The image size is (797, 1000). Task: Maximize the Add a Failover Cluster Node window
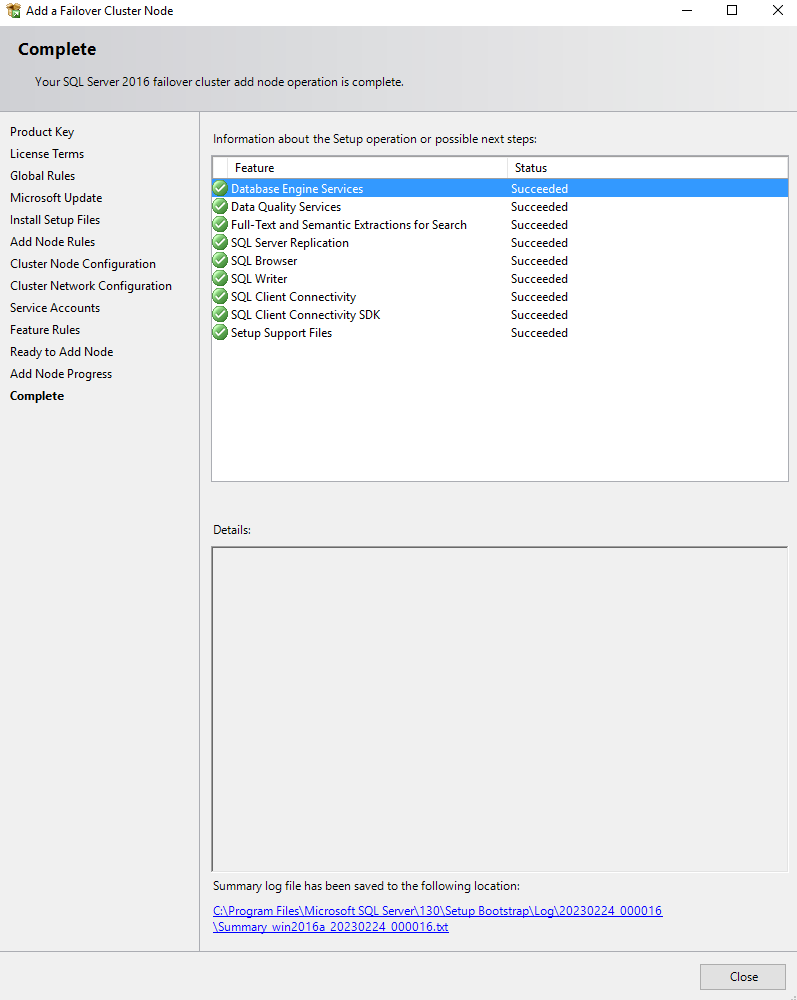tap(732, 10)
